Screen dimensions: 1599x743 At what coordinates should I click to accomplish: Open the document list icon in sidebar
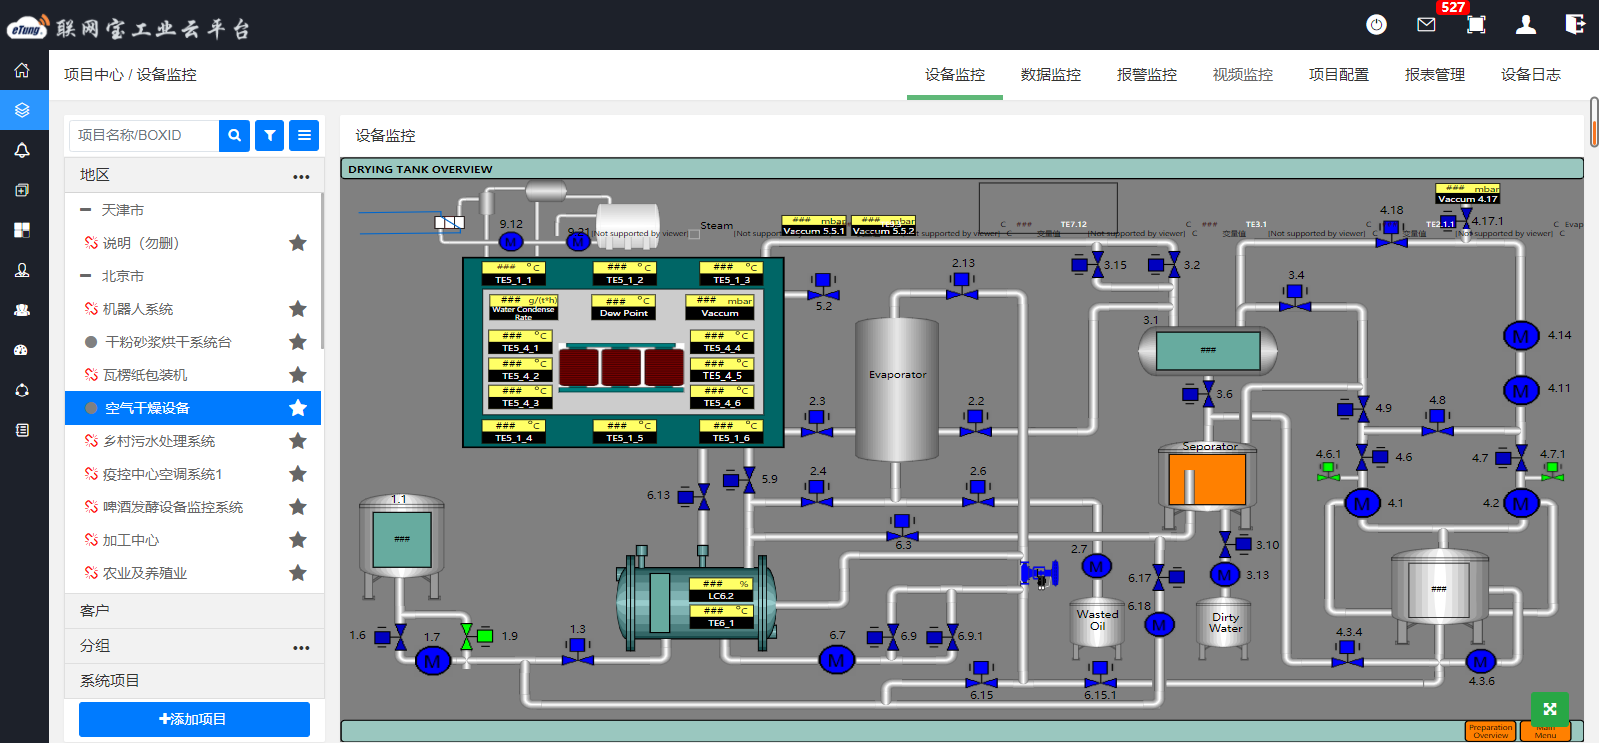tap(22, 430)
